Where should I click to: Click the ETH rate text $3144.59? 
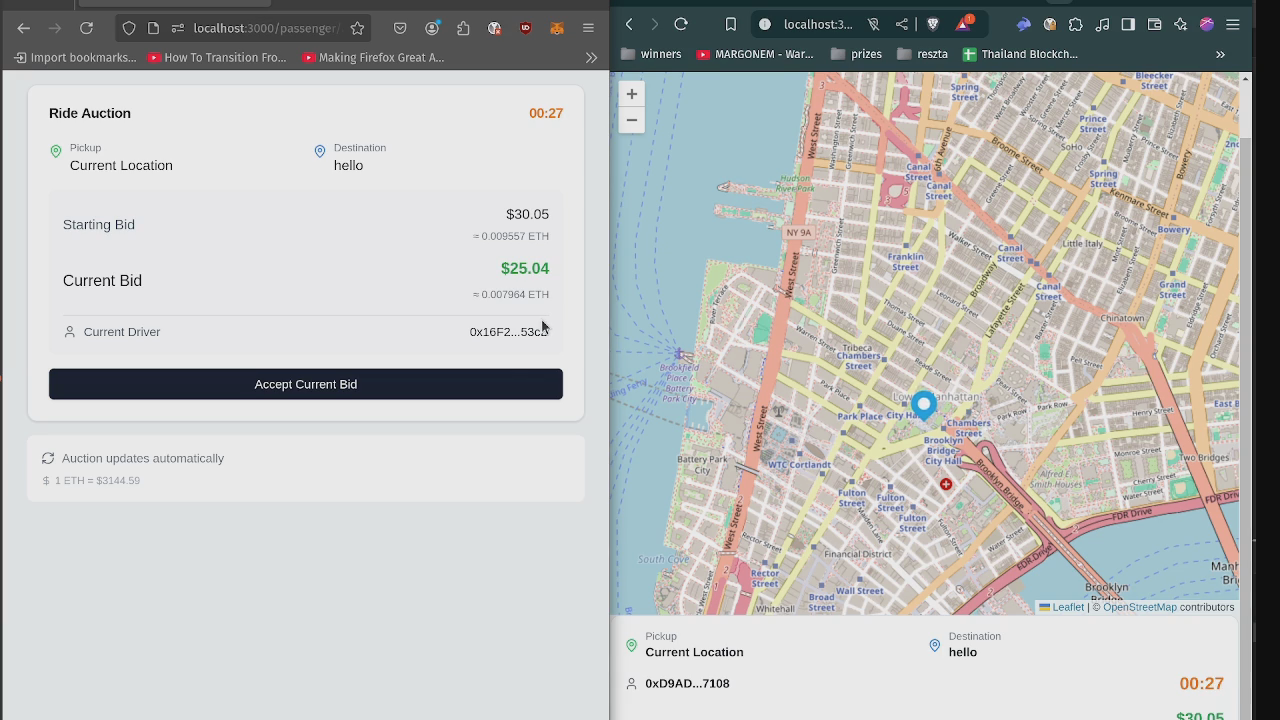point(97,481)
